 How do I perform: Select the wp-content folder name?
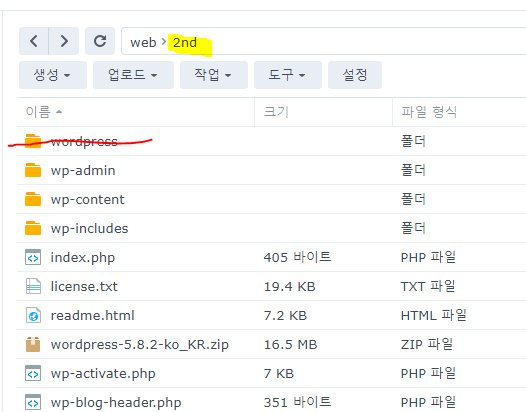click(87, 200)
